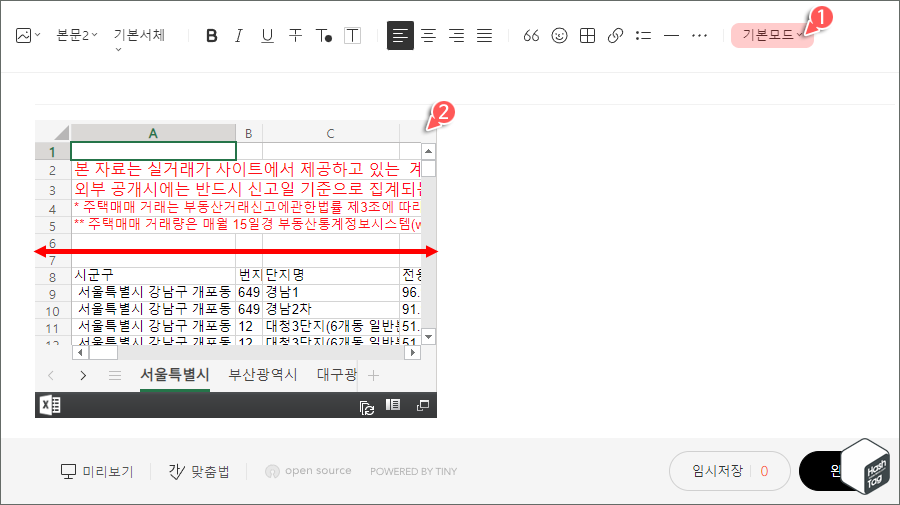Screen dimensions: 900x505
Task: Click the red notice text in row 3
Action: tap(248, 189)
